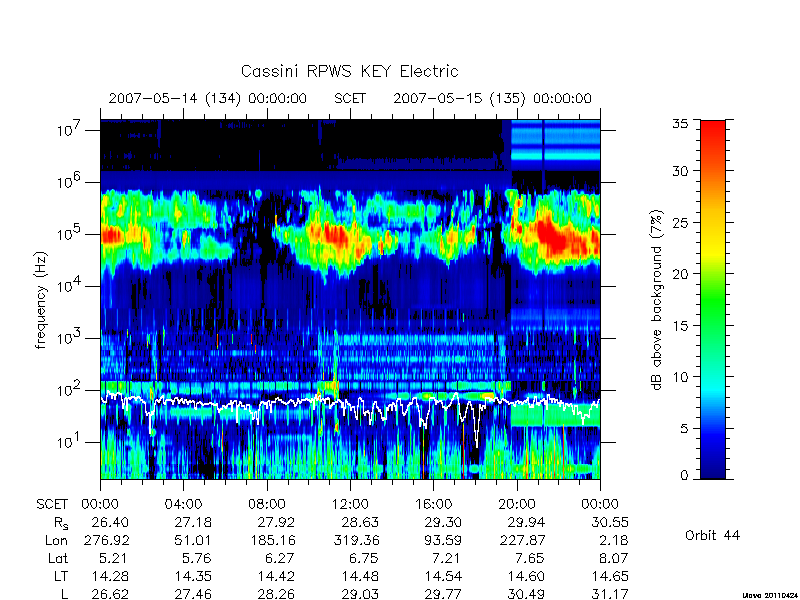The image size is (800, 600).
Task: Click the Rs value 28.63
Action: pos(360,522)
